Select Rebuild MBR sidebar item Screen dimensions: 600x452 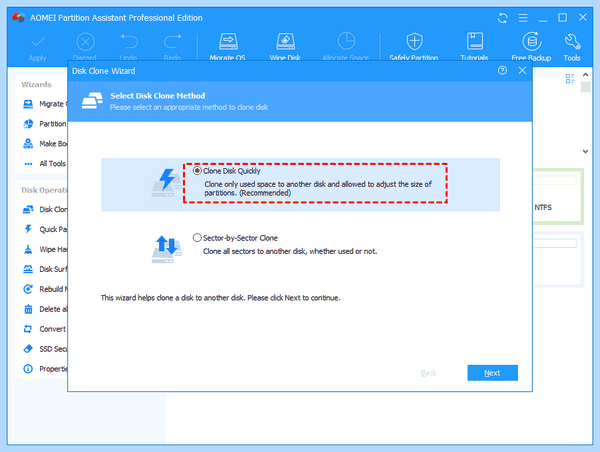45,289
